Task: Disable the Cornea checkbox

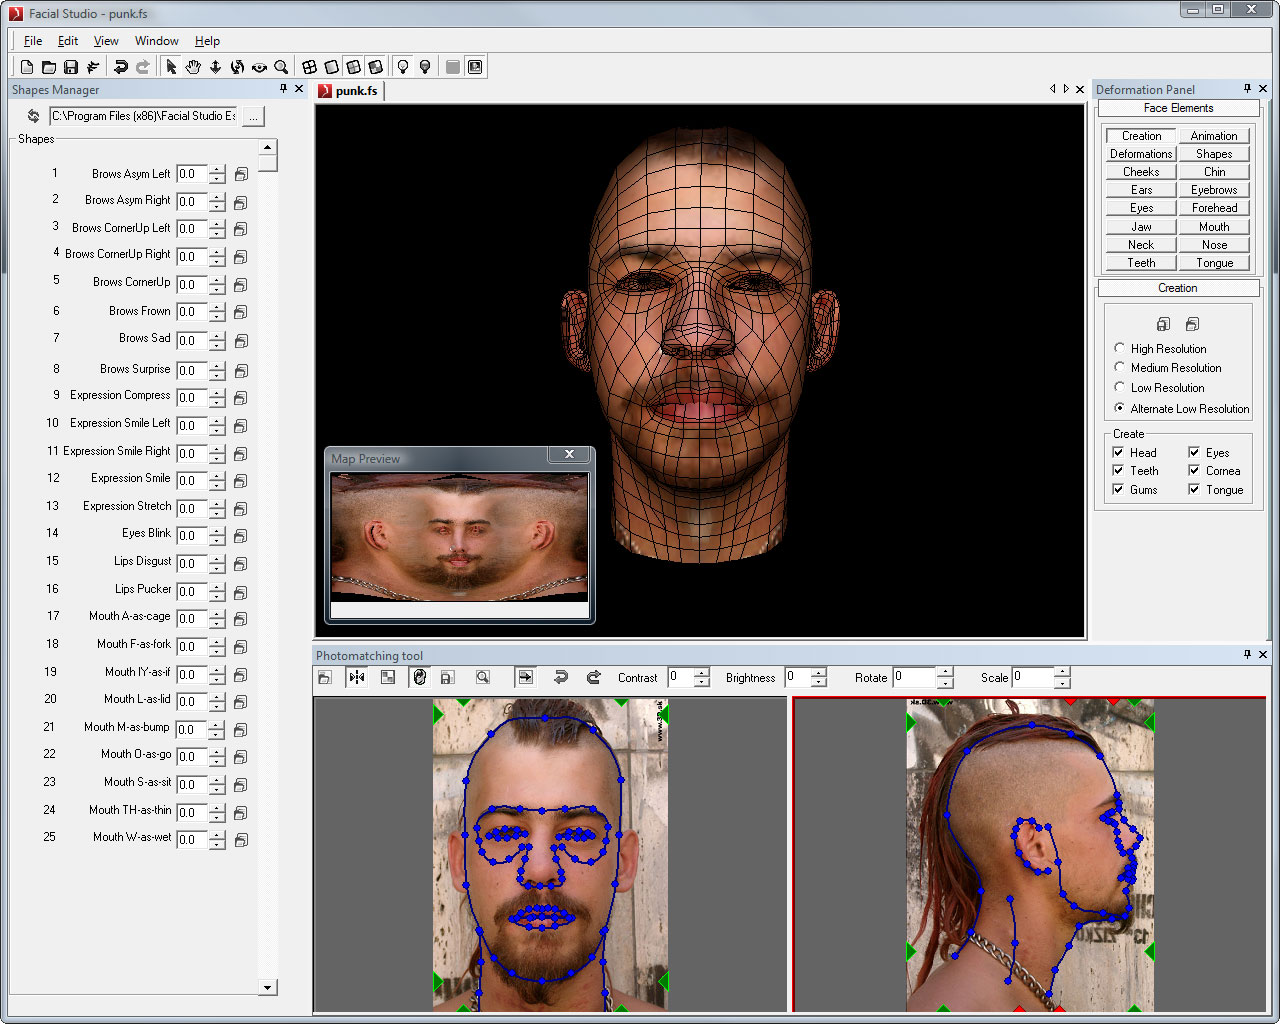Action: [1196, 470]
